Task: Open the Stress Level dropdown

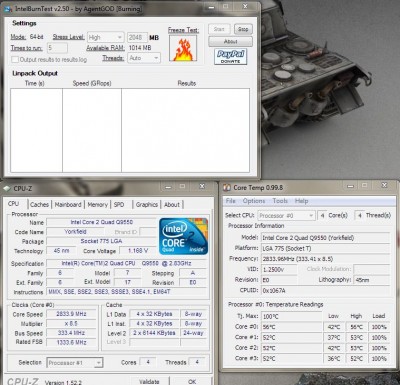Action: click(x=106, y=37)
